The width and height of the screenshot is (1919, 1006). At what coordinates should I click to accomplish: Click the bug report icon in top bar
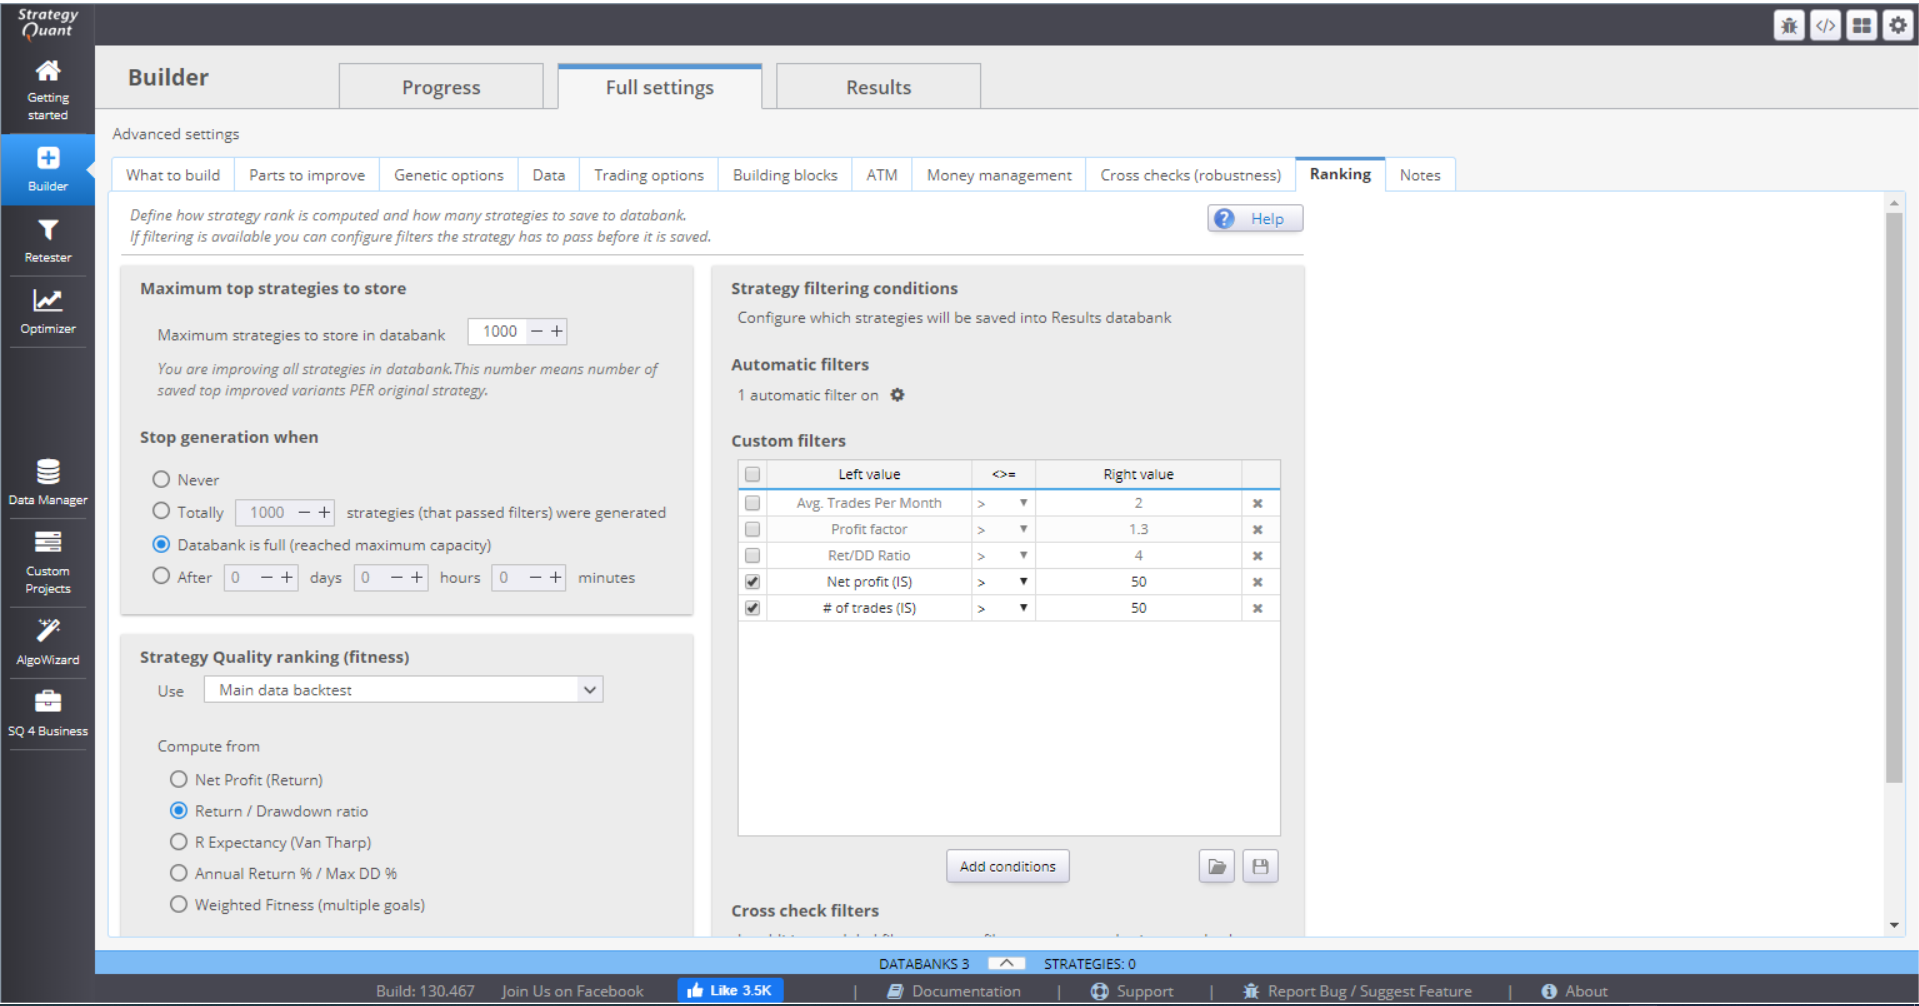1789,25
